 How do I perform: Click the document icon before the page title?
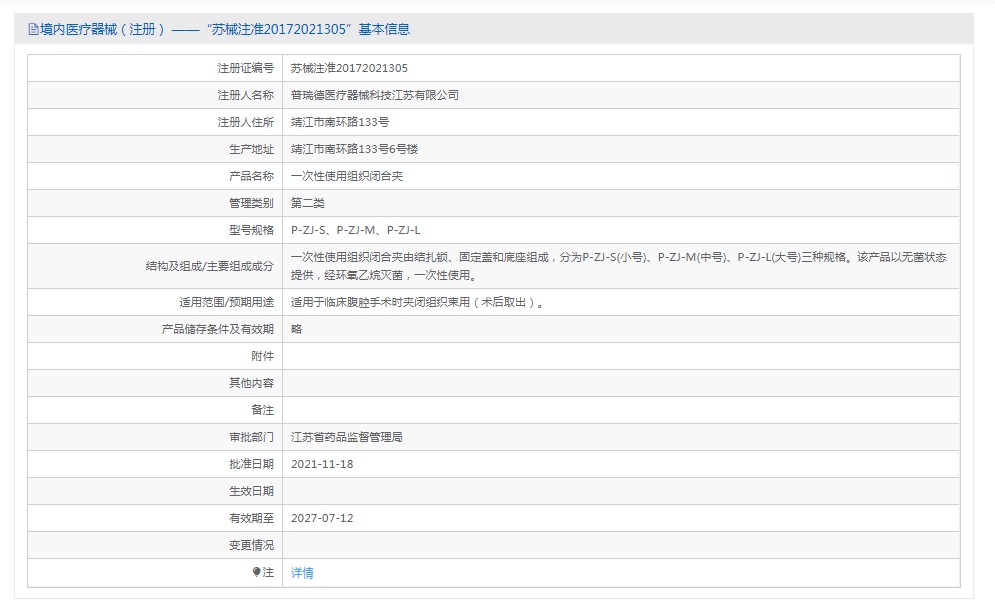click(34, 29)
